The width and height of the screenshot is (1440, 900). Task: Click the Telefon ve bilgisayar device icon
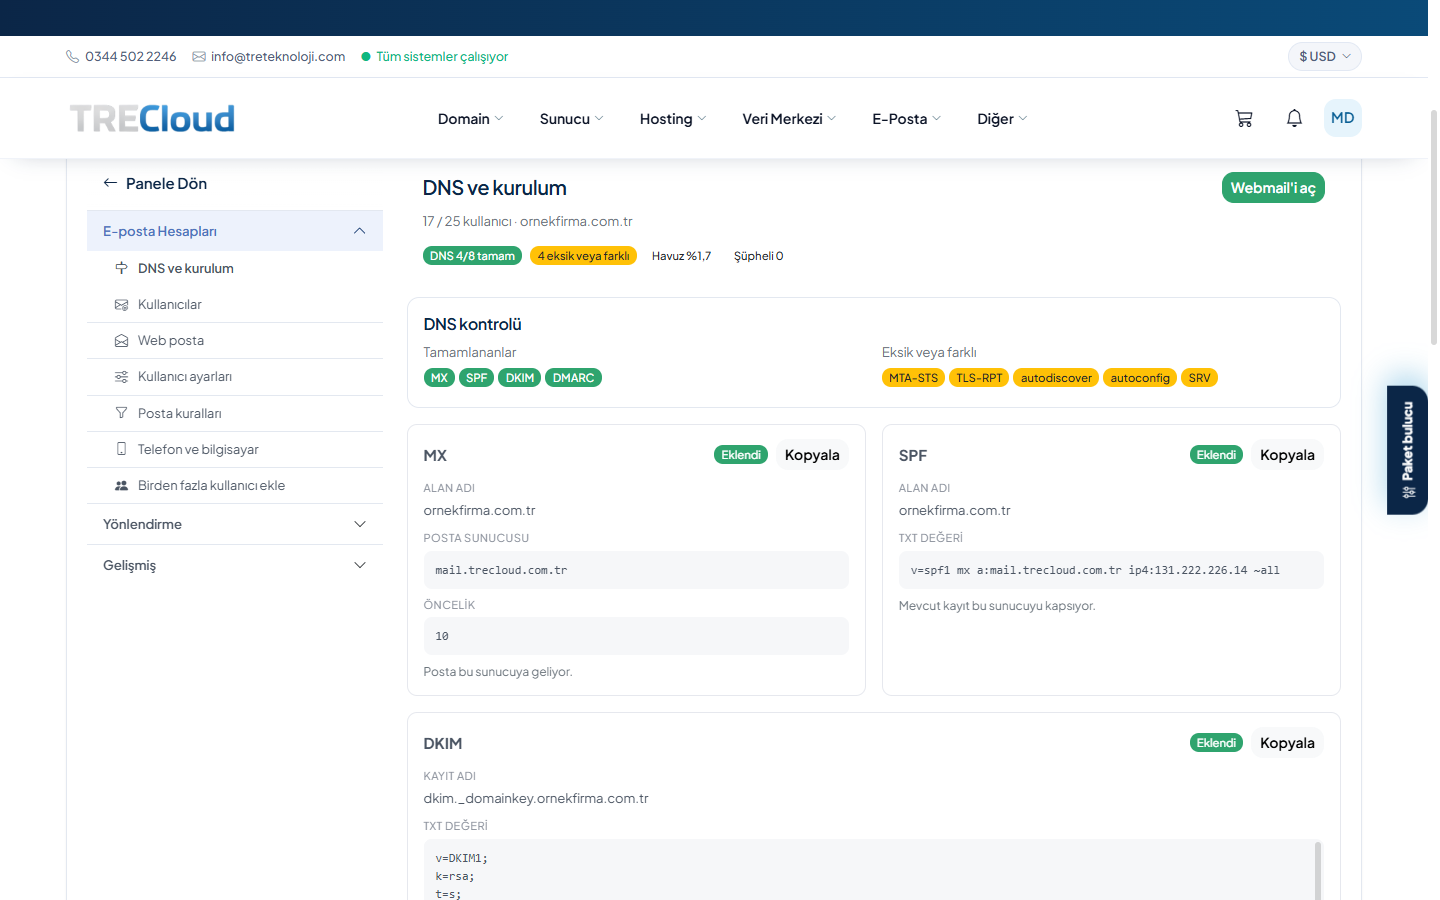pos(121,449)
